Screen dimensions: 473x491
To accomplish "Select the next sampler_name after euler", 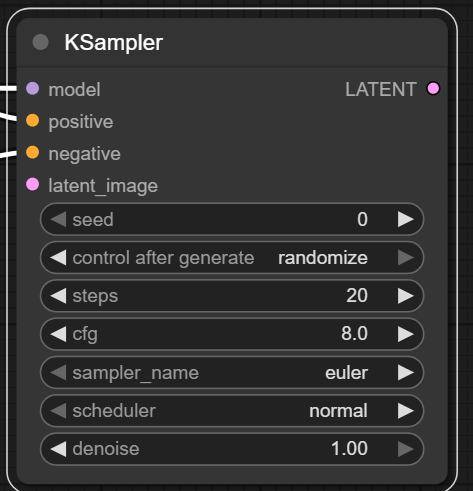I will click(405, 372).
